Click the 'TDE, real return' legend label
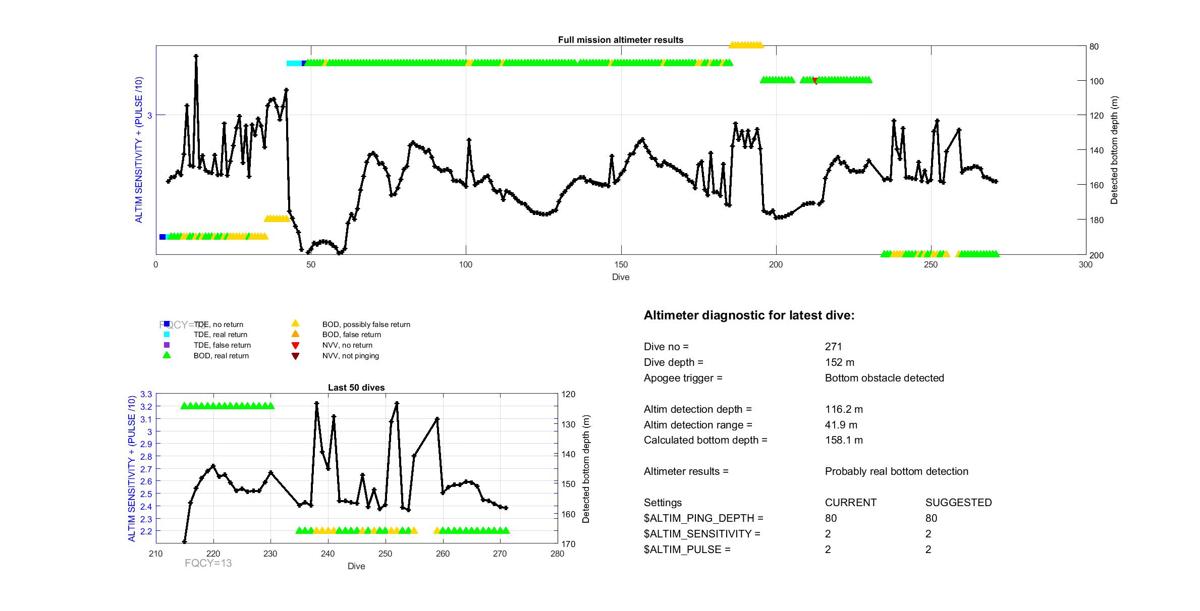This screenshot has width=1200, height=611. (221, 335)
